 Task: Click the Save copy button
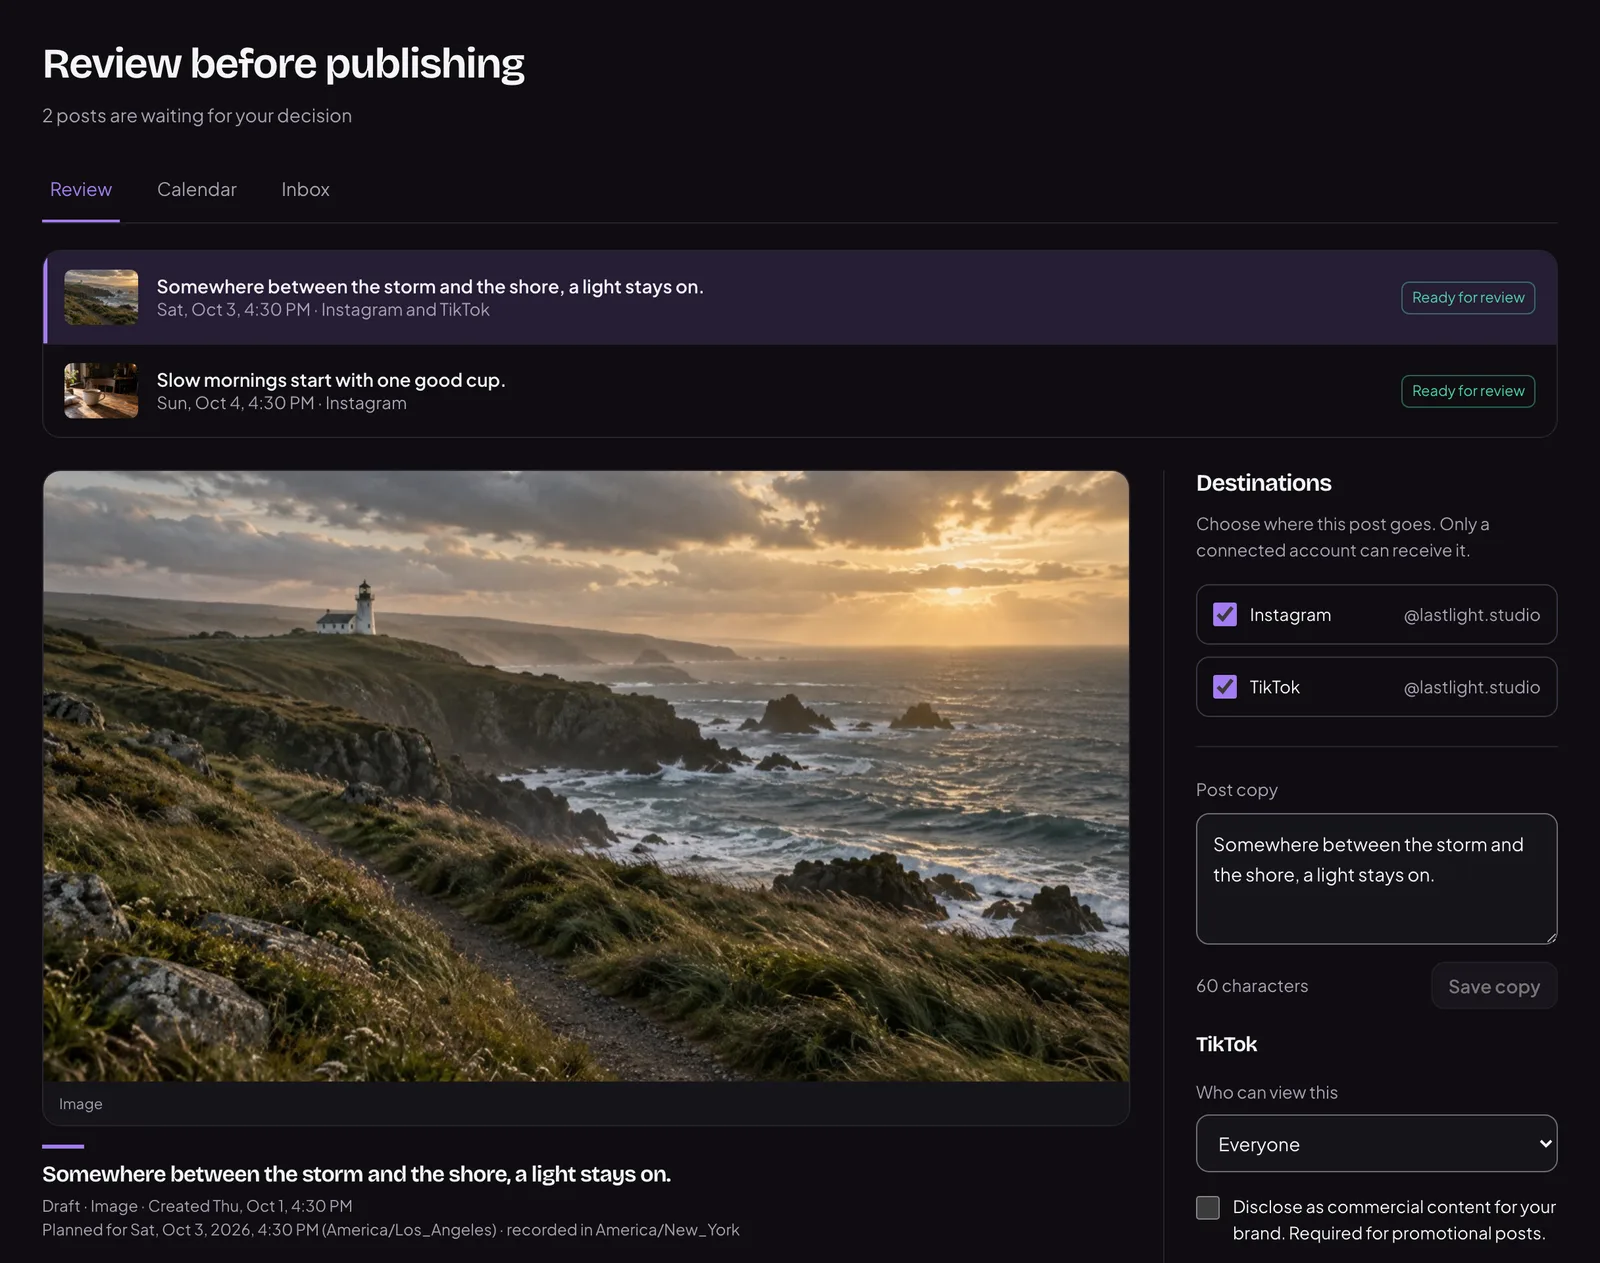click(x=1494, y=986)
